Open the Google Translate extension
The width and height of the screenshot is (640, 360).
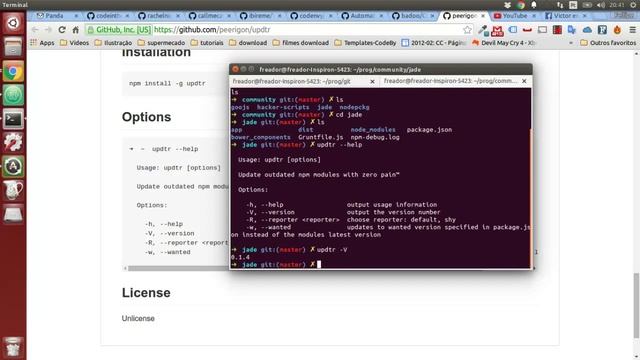572,30
